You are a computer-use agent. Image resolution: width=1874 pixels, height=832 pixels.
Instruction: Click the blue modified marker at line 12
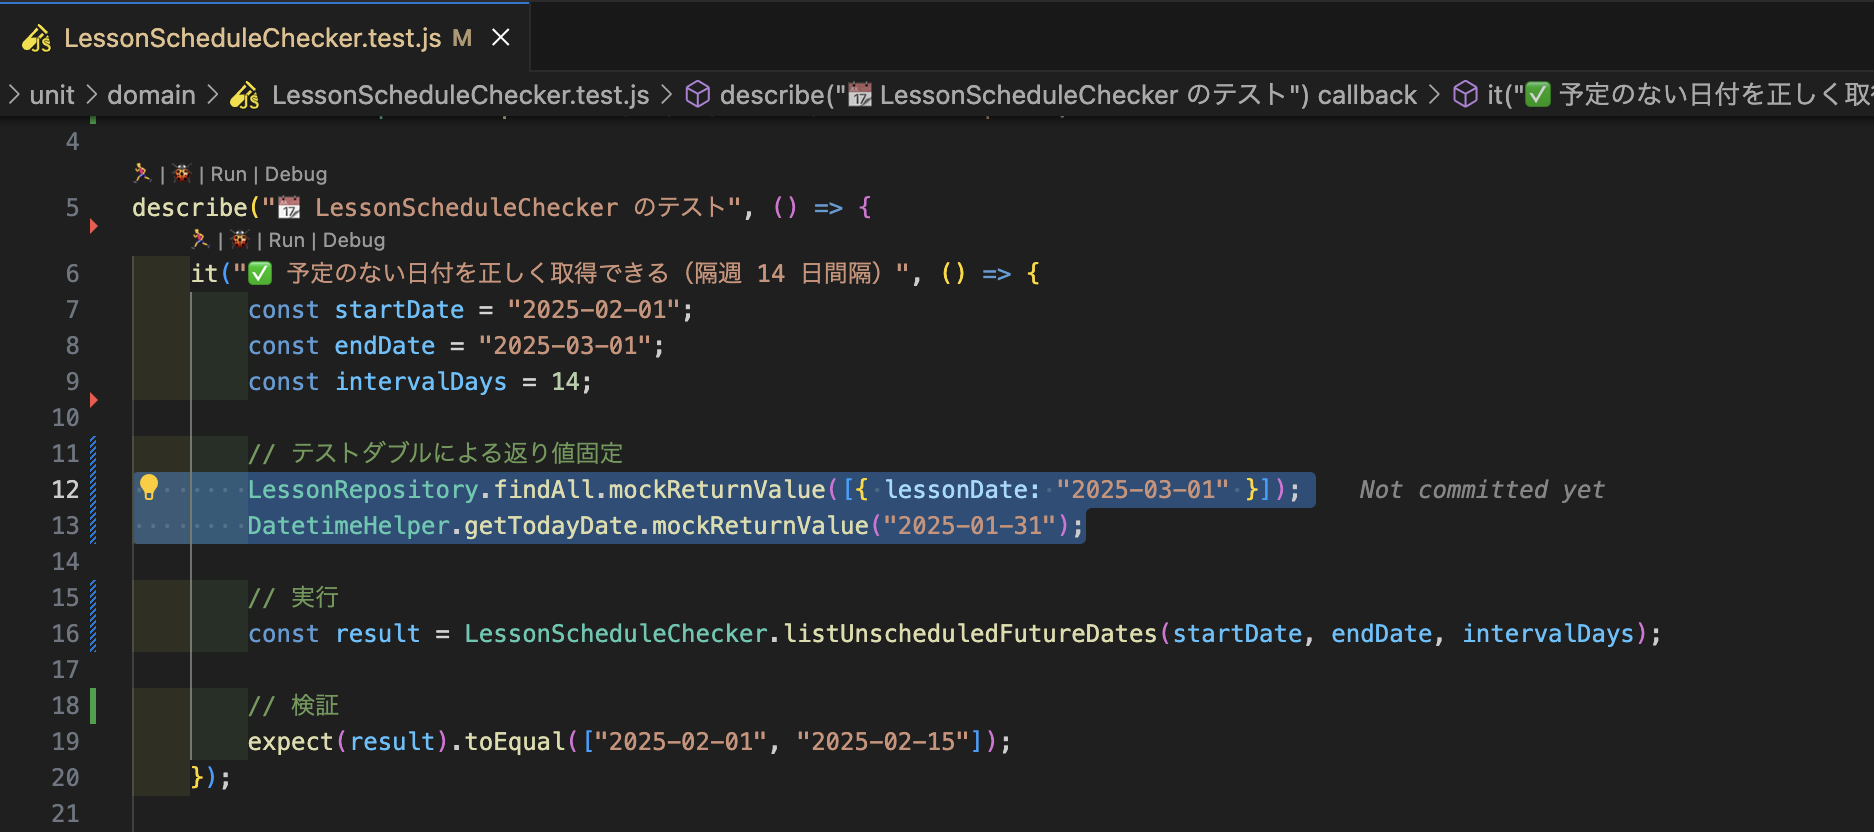pos(93,490)
